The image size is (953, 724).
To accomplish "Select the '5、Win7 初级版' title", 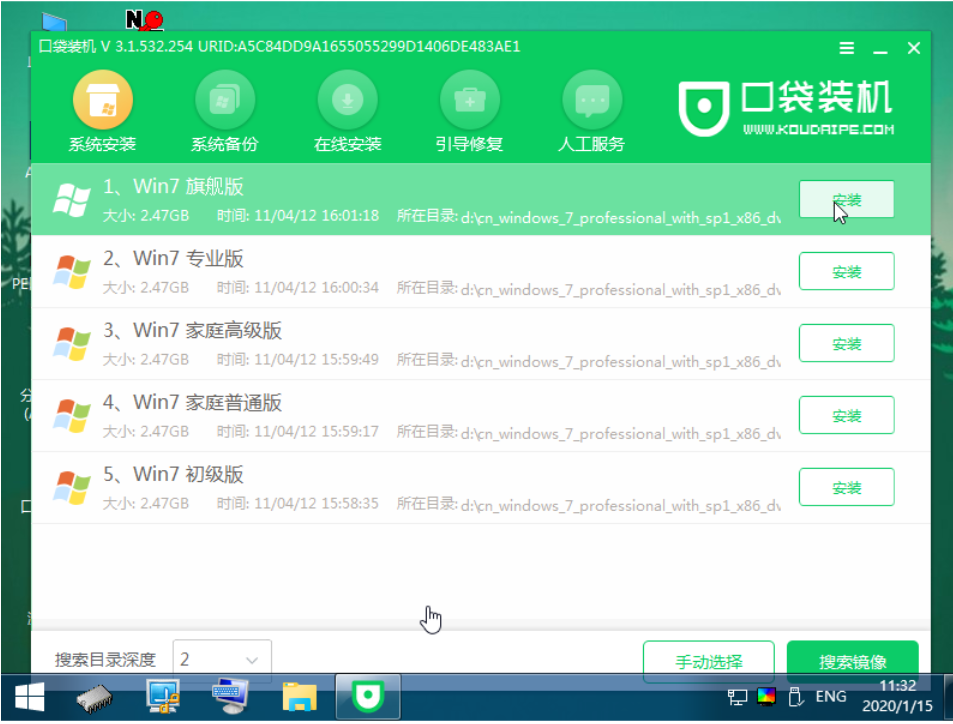I will tap(173, 474).
